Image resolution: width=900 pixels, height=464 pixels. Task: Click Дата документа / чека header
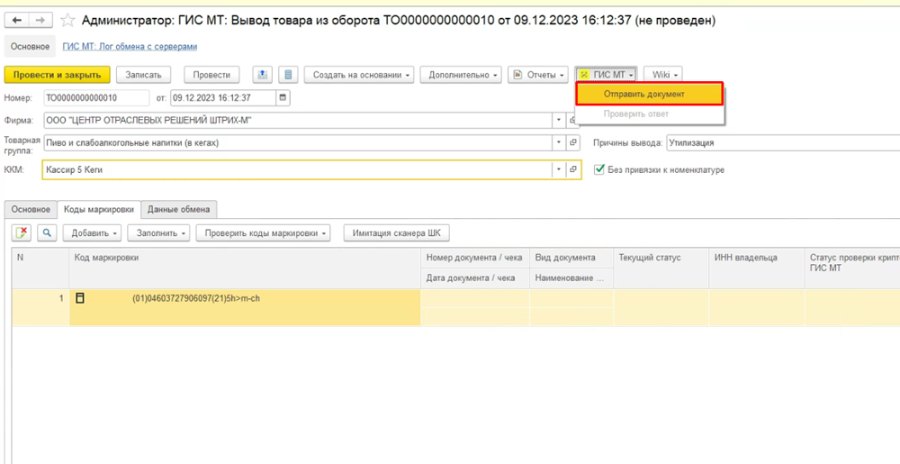pos(475,278)
